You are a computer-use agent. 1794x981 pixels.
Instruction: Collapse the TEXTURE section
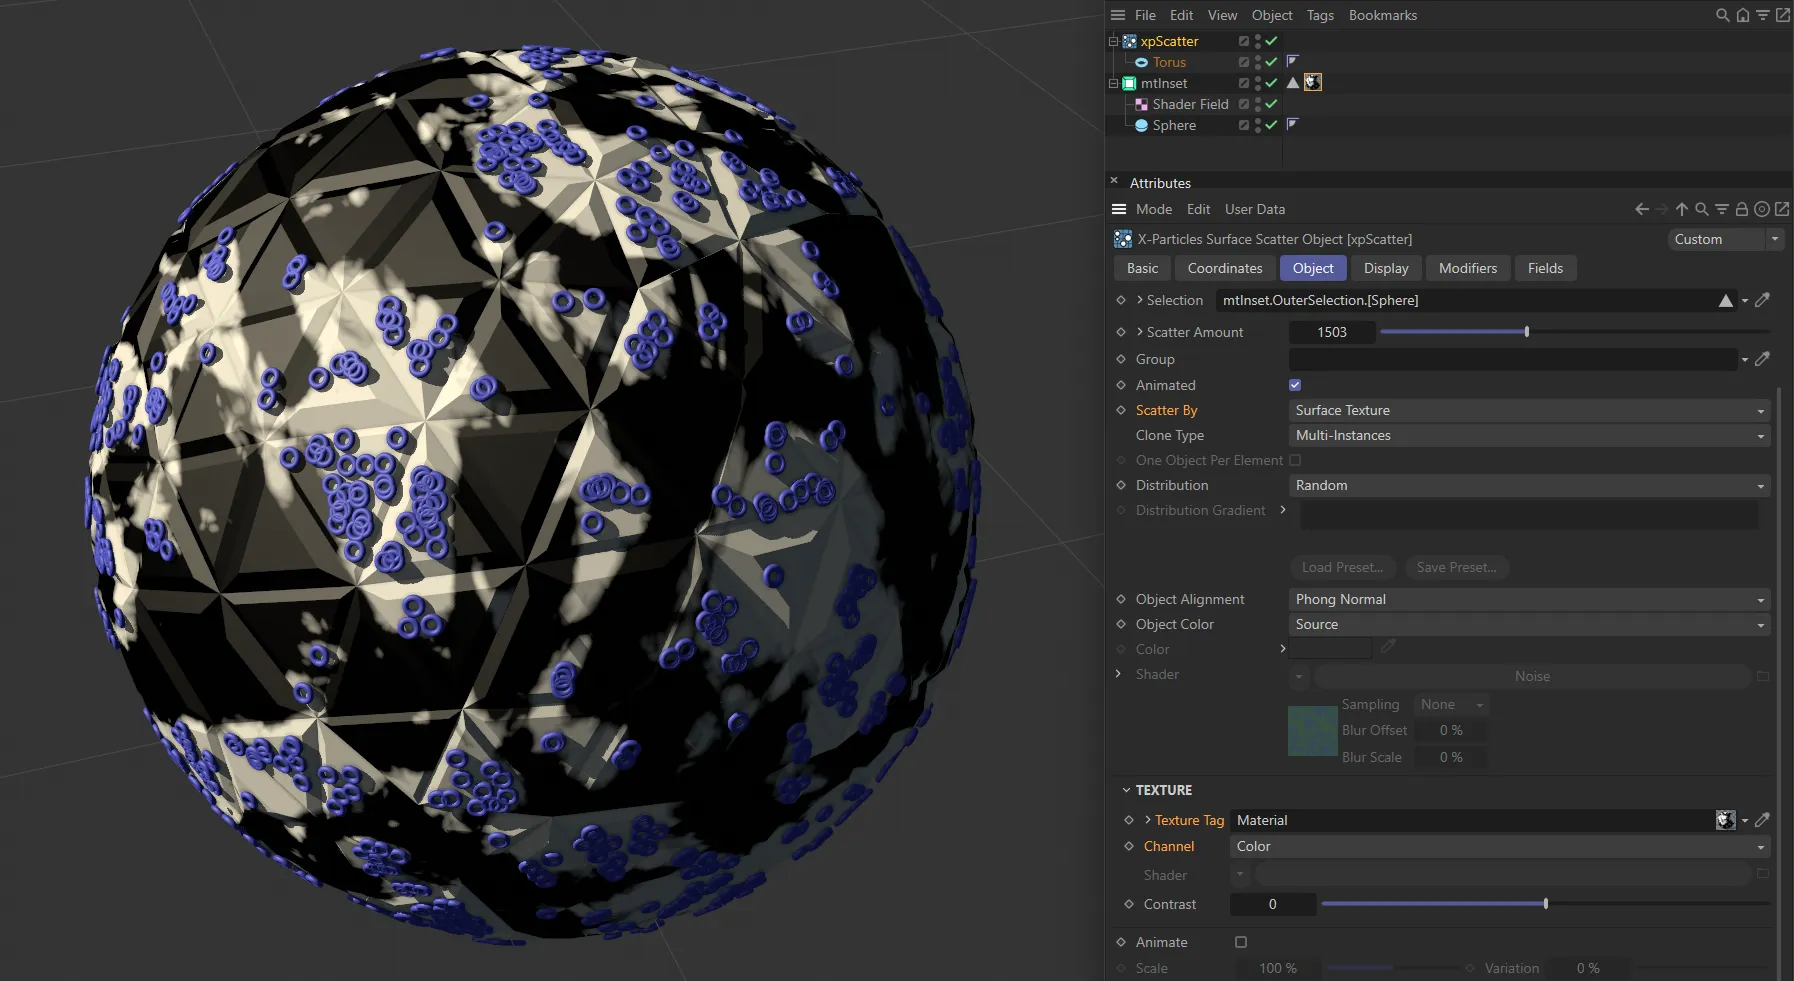[x=1128, y=789]
